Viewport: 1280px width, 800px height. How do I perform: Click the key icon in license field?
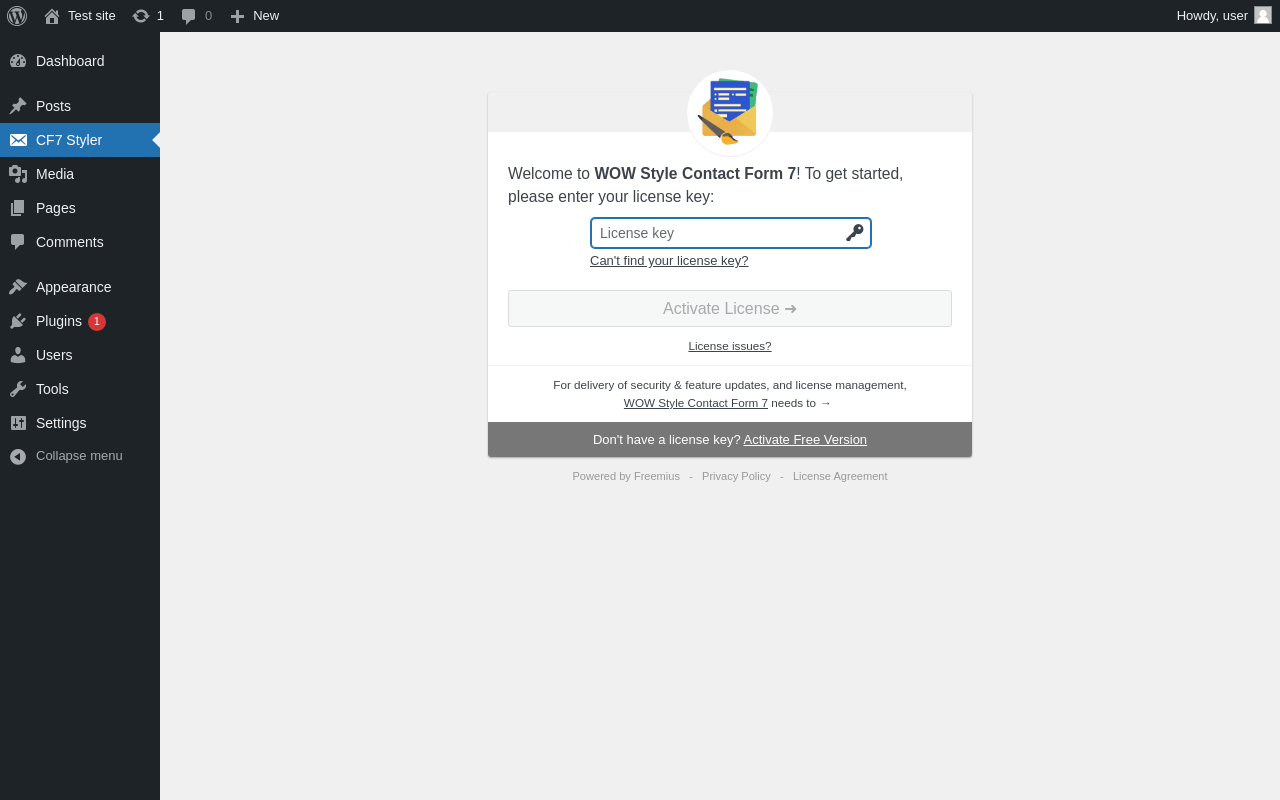[x=855, y=233]
